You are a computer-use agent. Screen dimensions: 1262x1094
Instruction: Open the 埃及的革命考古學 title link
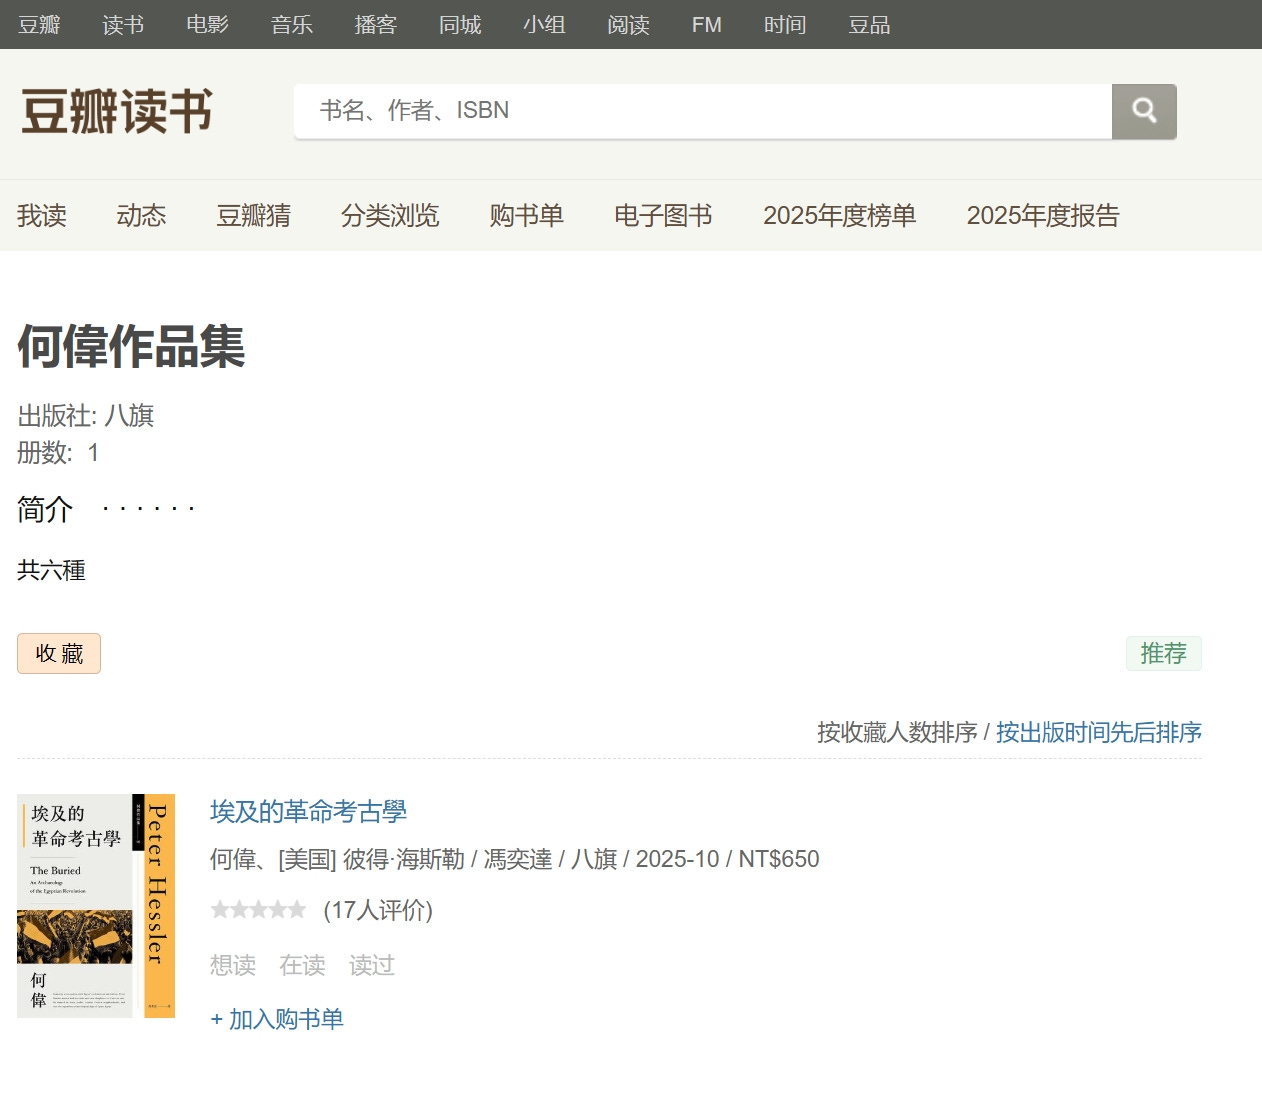(308, 812)
